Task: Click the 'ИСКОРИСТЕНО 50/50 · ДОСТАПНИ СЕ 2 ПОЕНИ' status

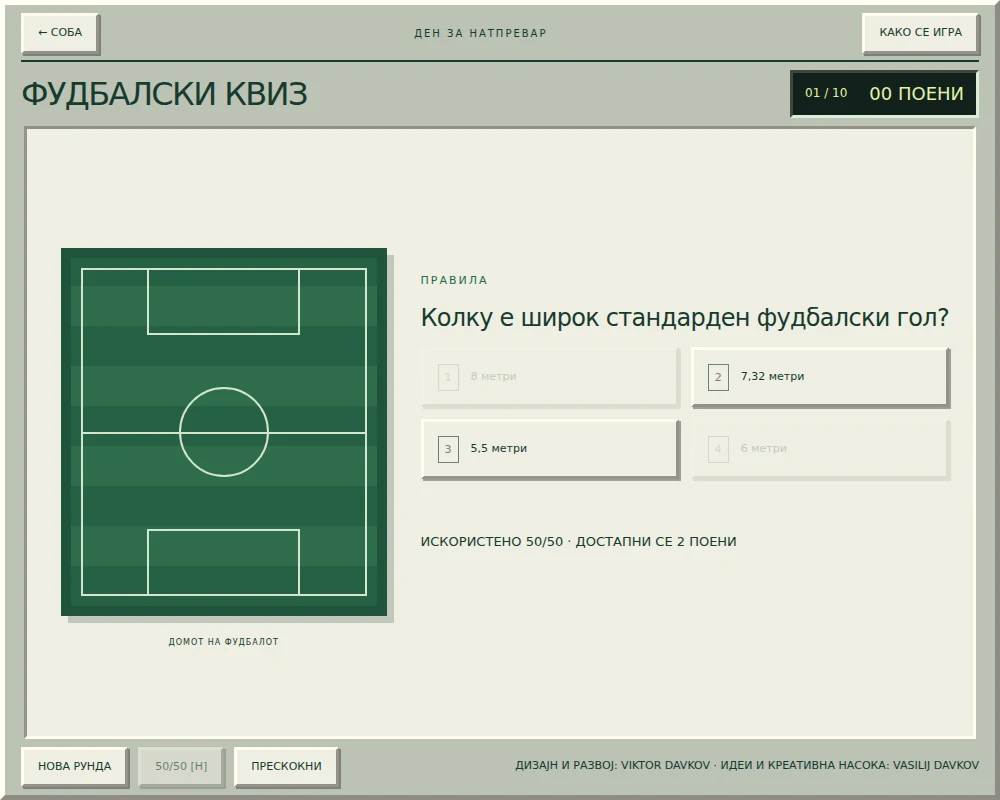Action: (578, 542)
